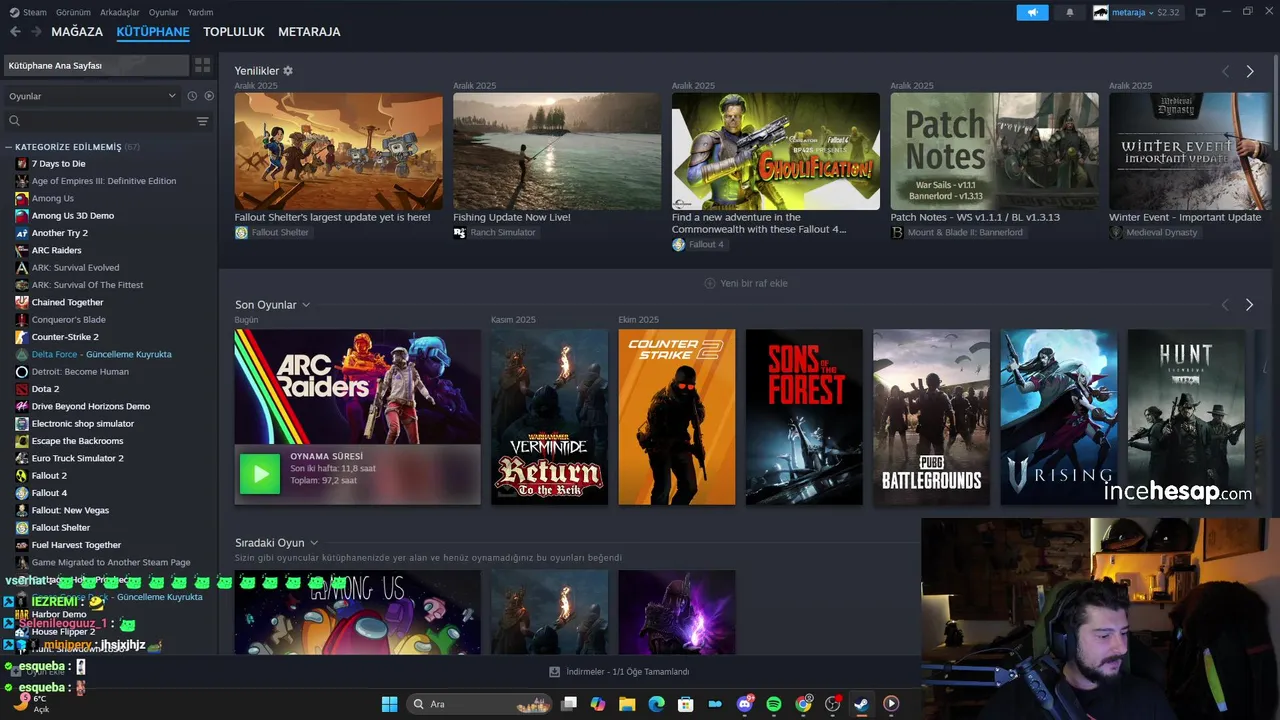Open Microsoft Store from taskbar
This screenshot has width=1280, height=720.
coord(686,704)
